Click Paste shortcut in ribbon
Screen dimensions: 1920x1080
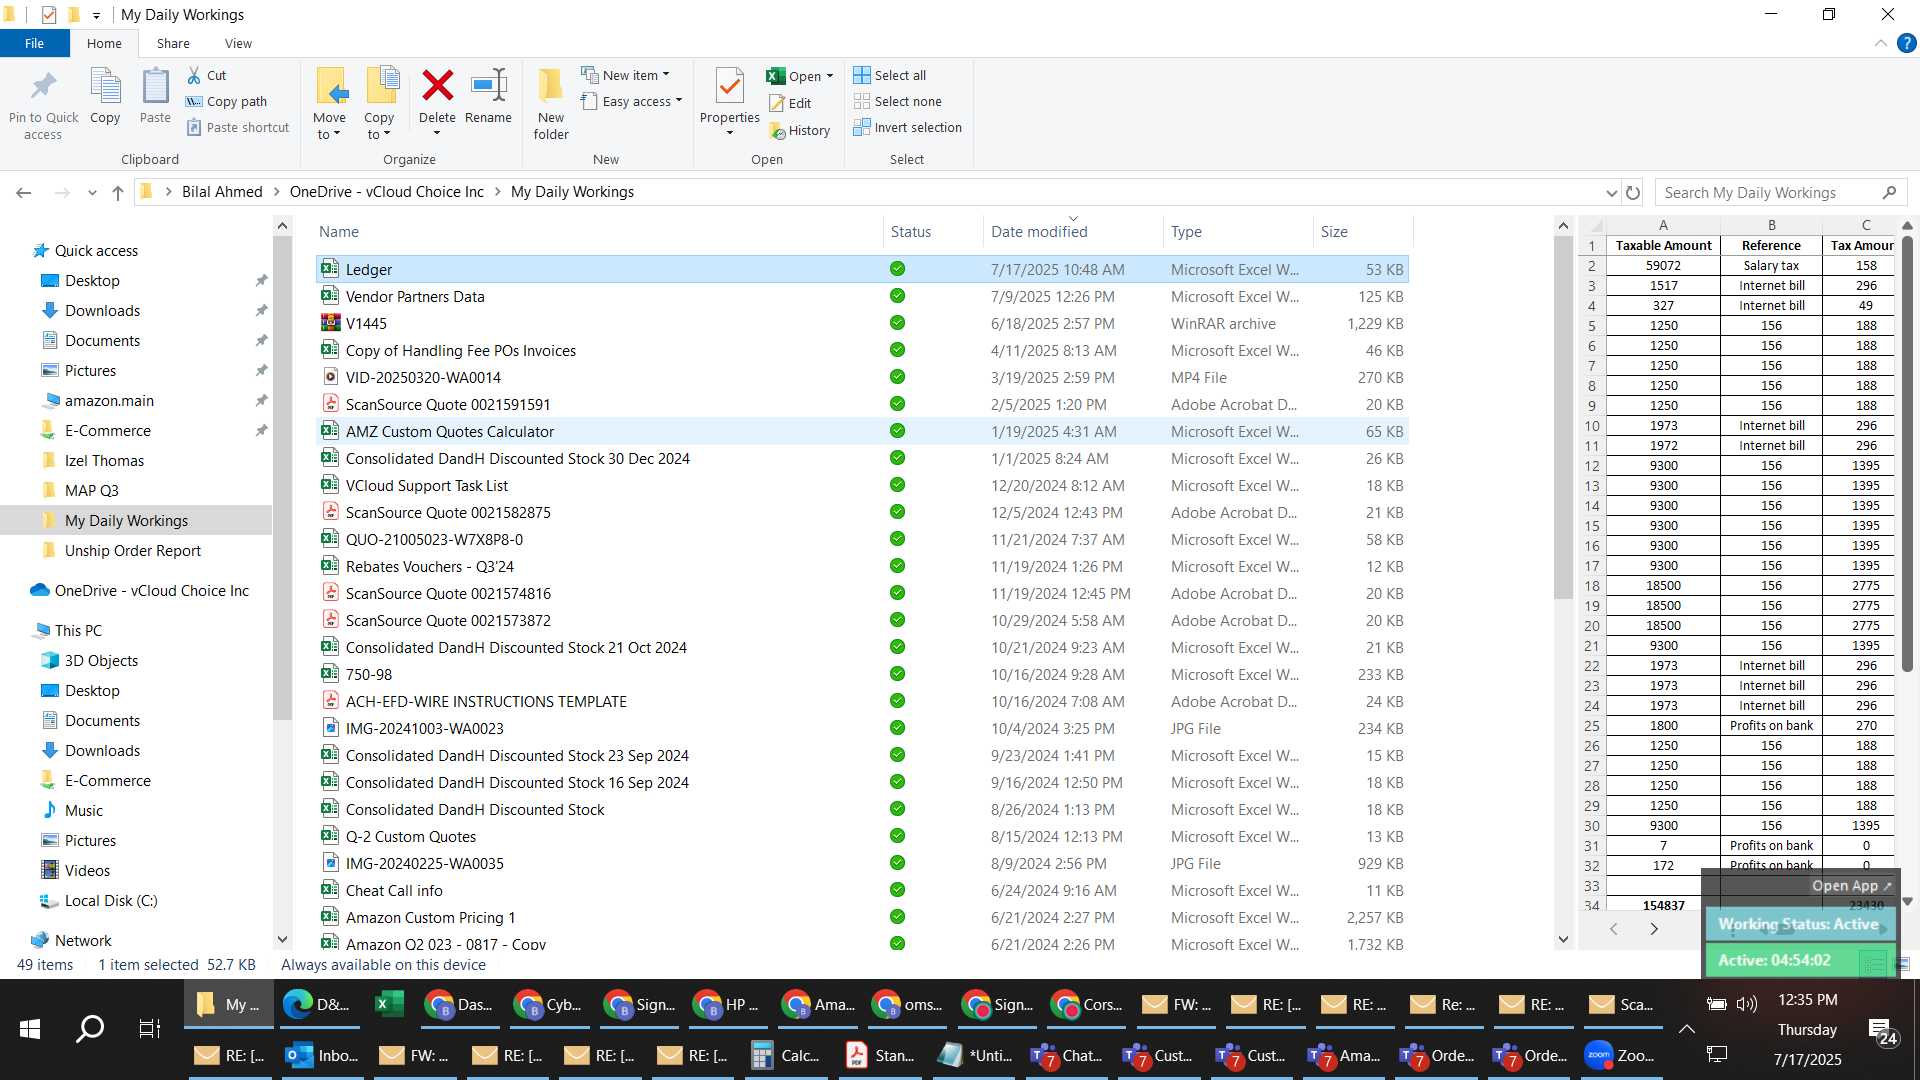pos(238,127)
